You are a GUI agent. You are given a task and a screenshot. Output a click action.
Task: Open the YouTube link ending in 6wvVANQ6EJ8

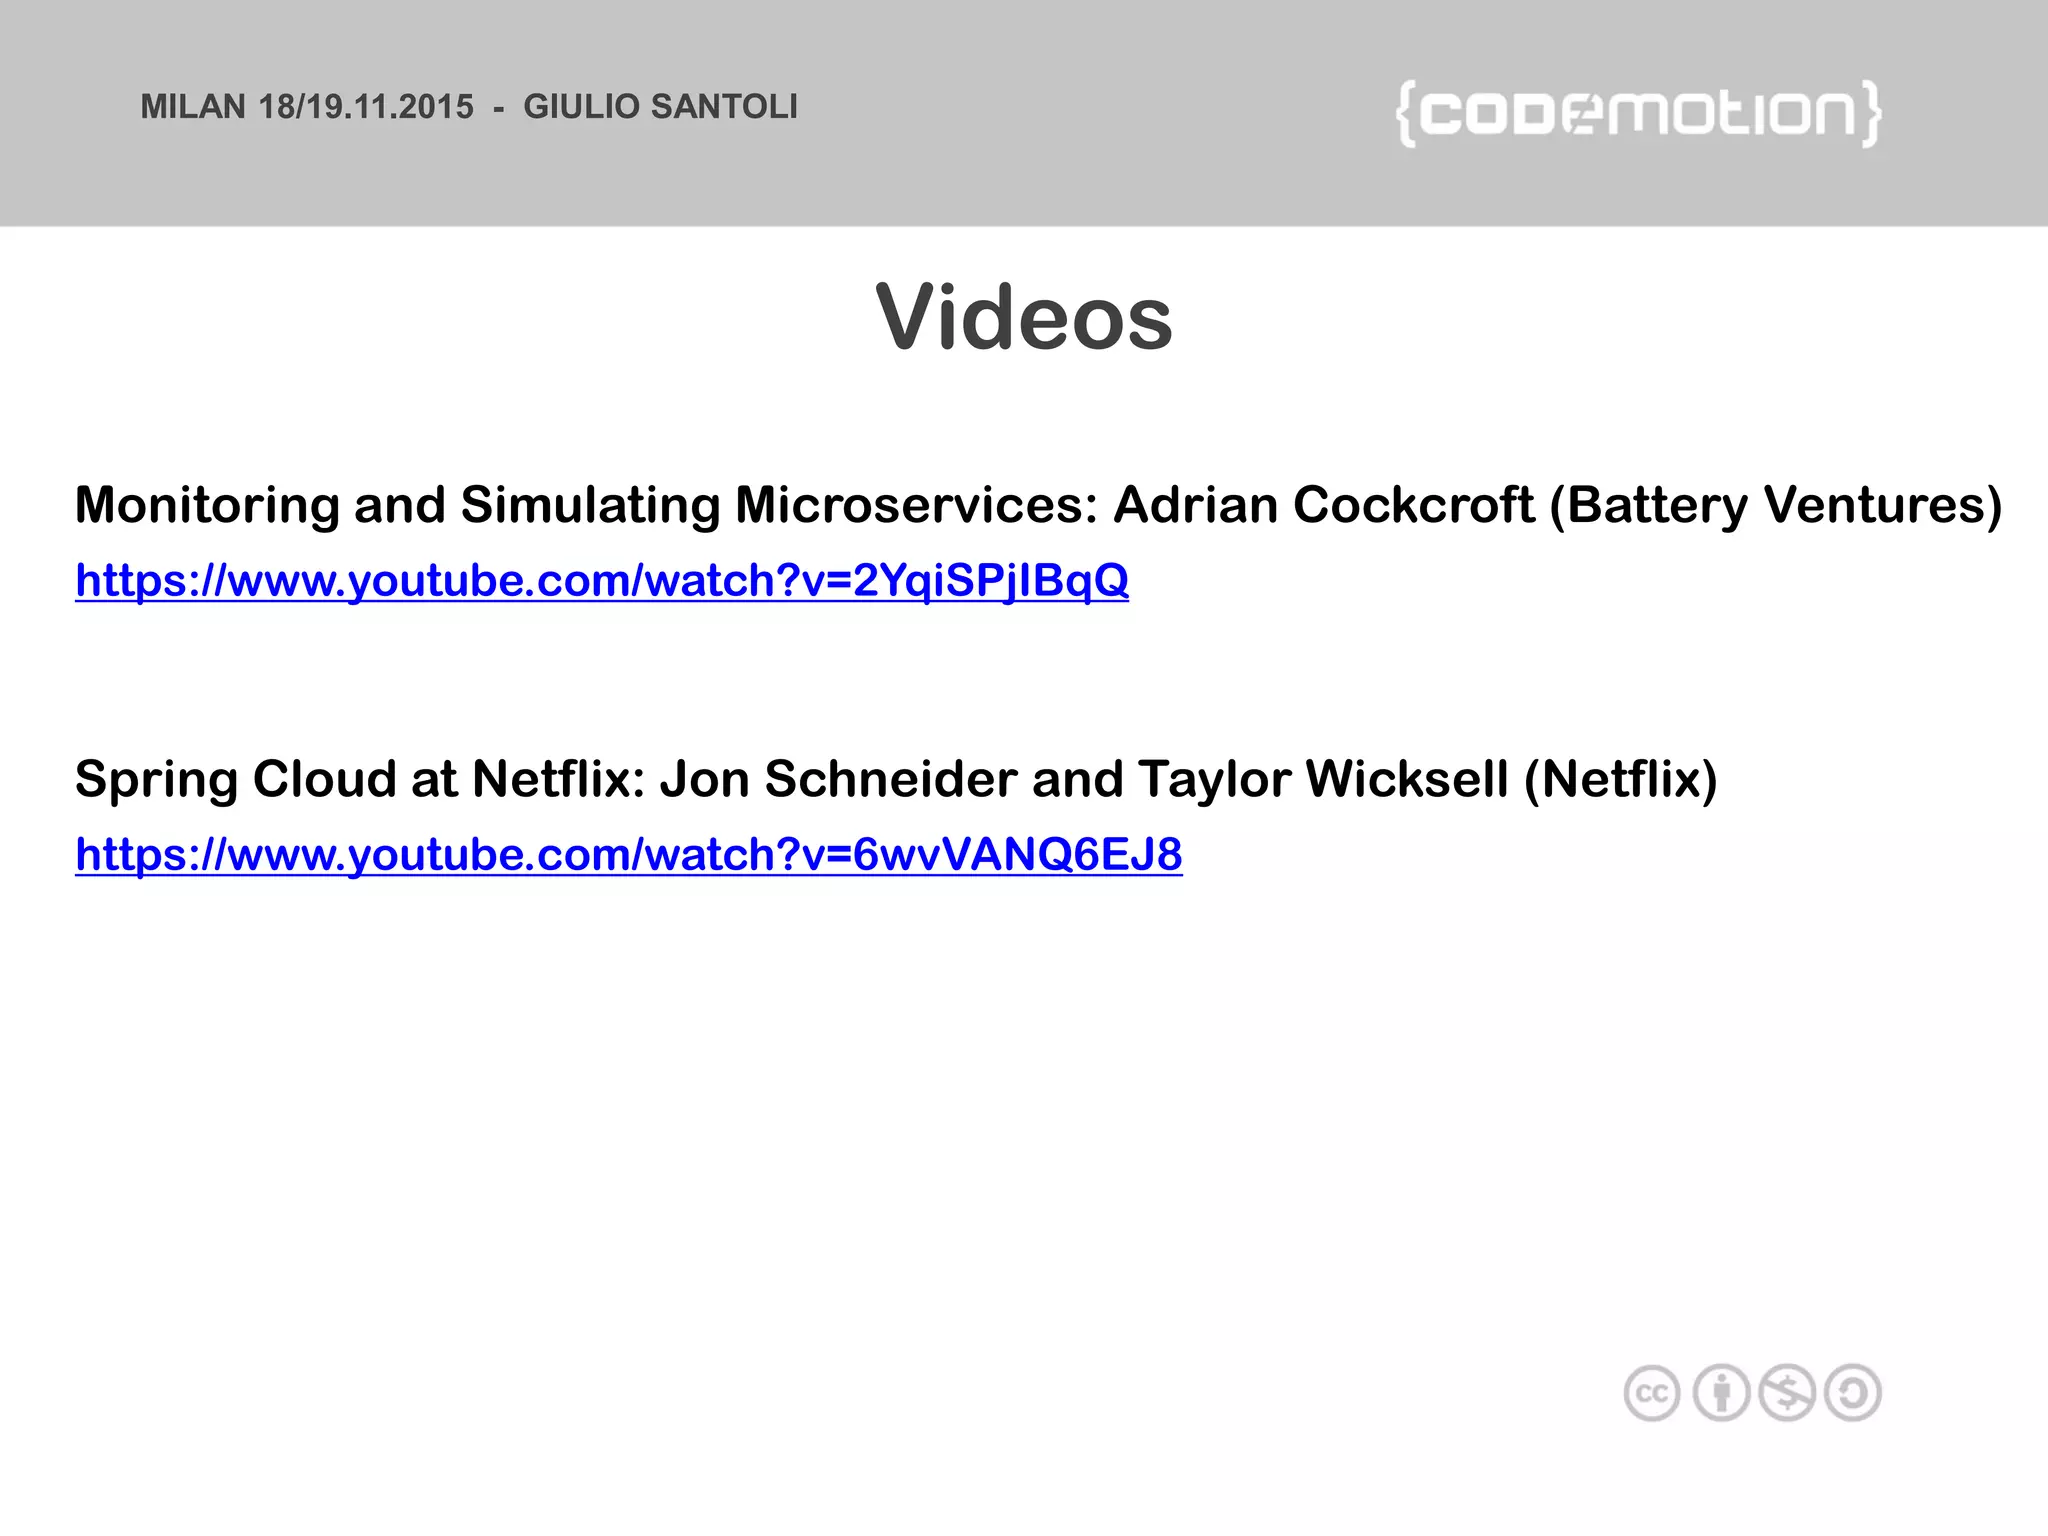(629, 855)
